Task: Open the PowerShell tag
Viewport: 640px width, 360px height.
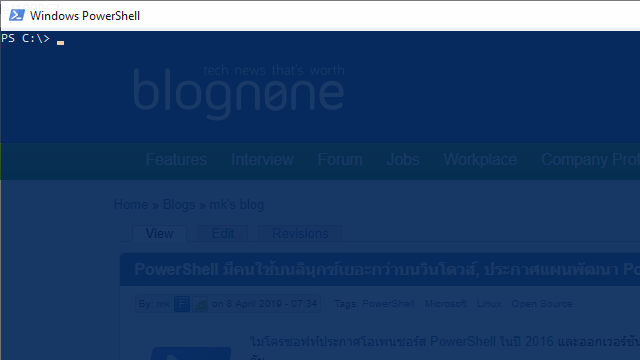Action: (x=388, y=304)
